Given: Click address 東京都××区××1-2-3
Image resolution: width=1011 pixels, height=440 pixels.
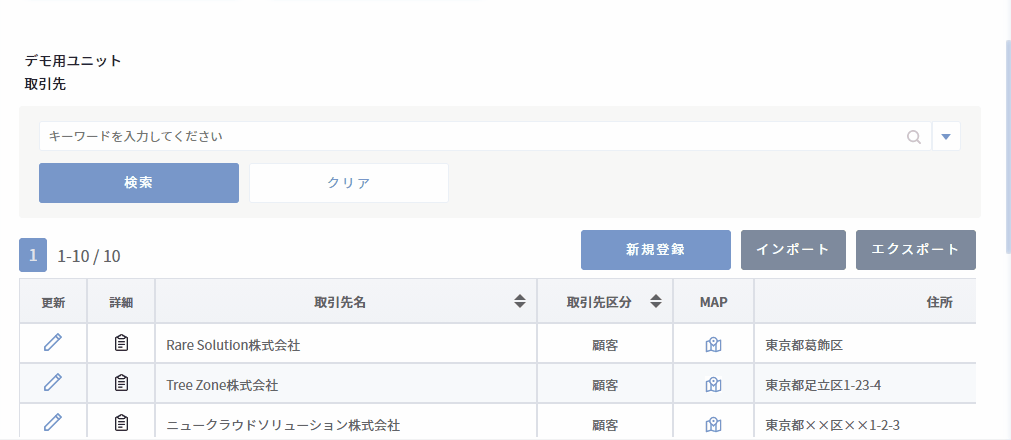Looking at the screenshot, I should click(832, 425).
